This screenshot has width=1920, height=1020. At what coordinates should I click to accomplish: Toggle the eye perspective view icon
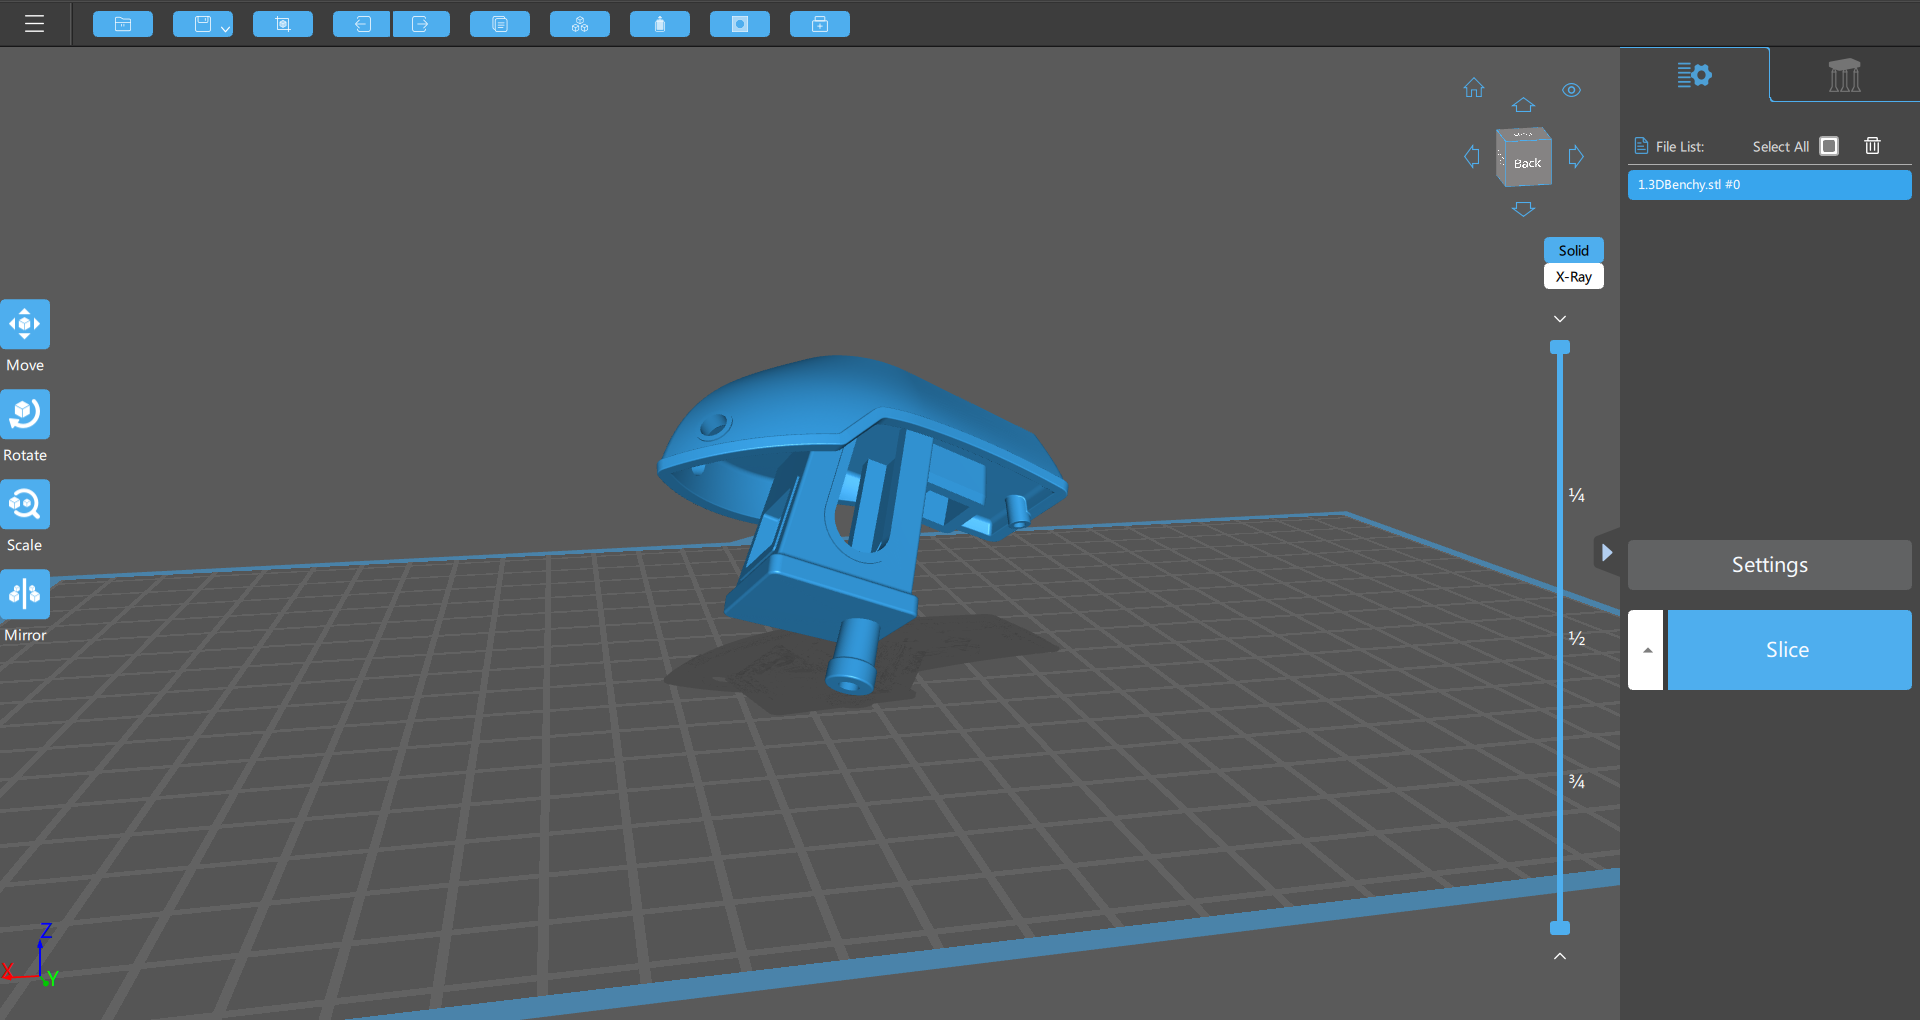[1572, 90]
